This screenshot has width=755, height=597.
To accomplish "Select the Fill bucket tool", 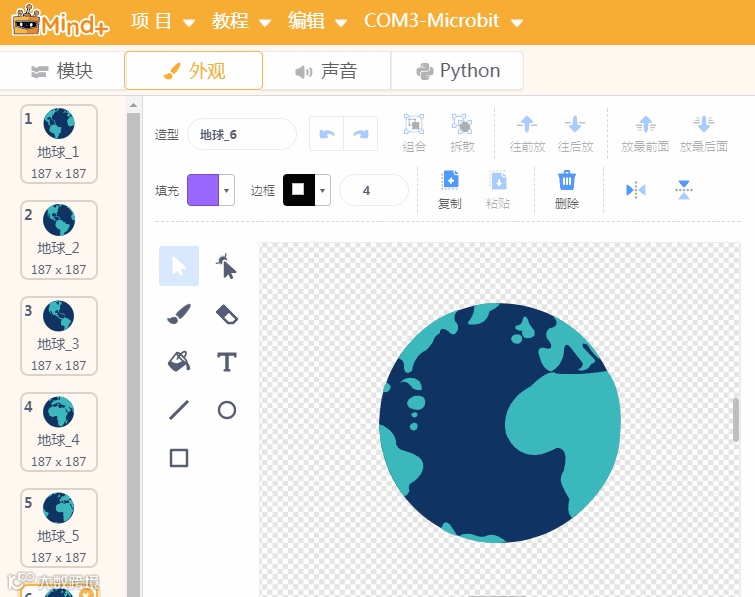I will [x=179, y=362].
